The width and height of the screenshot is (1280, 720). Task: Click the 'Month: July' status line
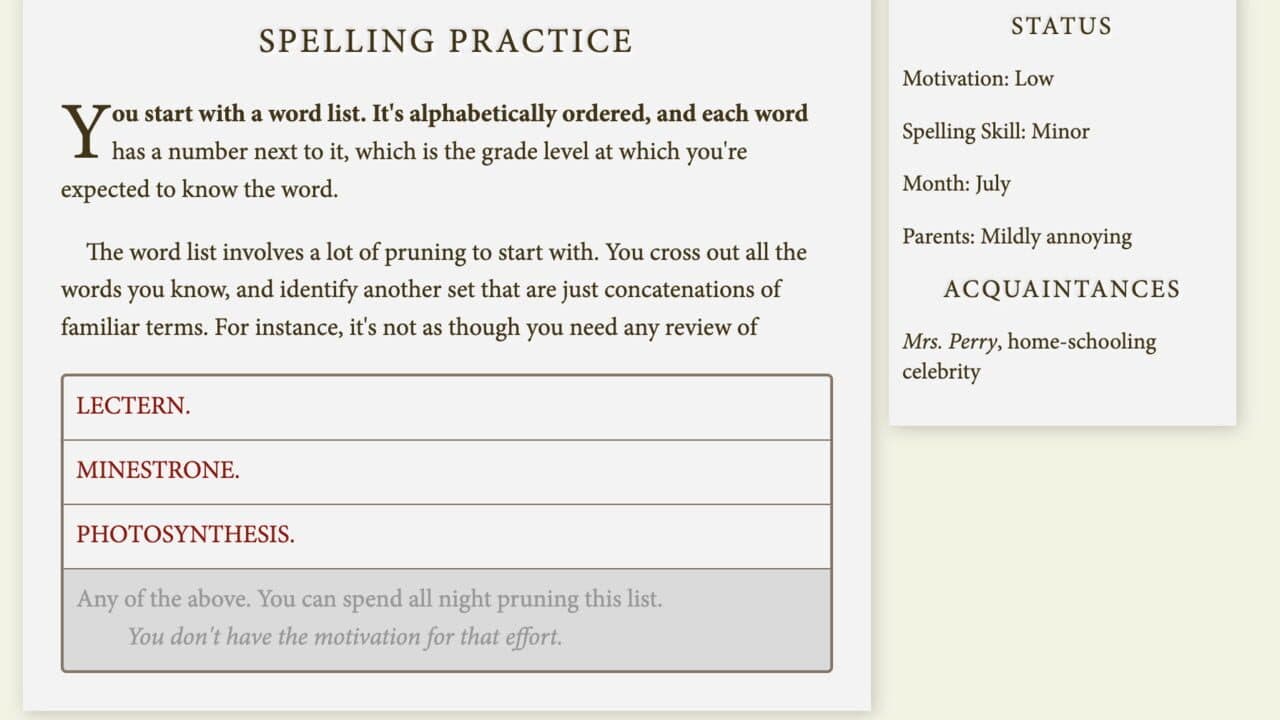point(956,184)
